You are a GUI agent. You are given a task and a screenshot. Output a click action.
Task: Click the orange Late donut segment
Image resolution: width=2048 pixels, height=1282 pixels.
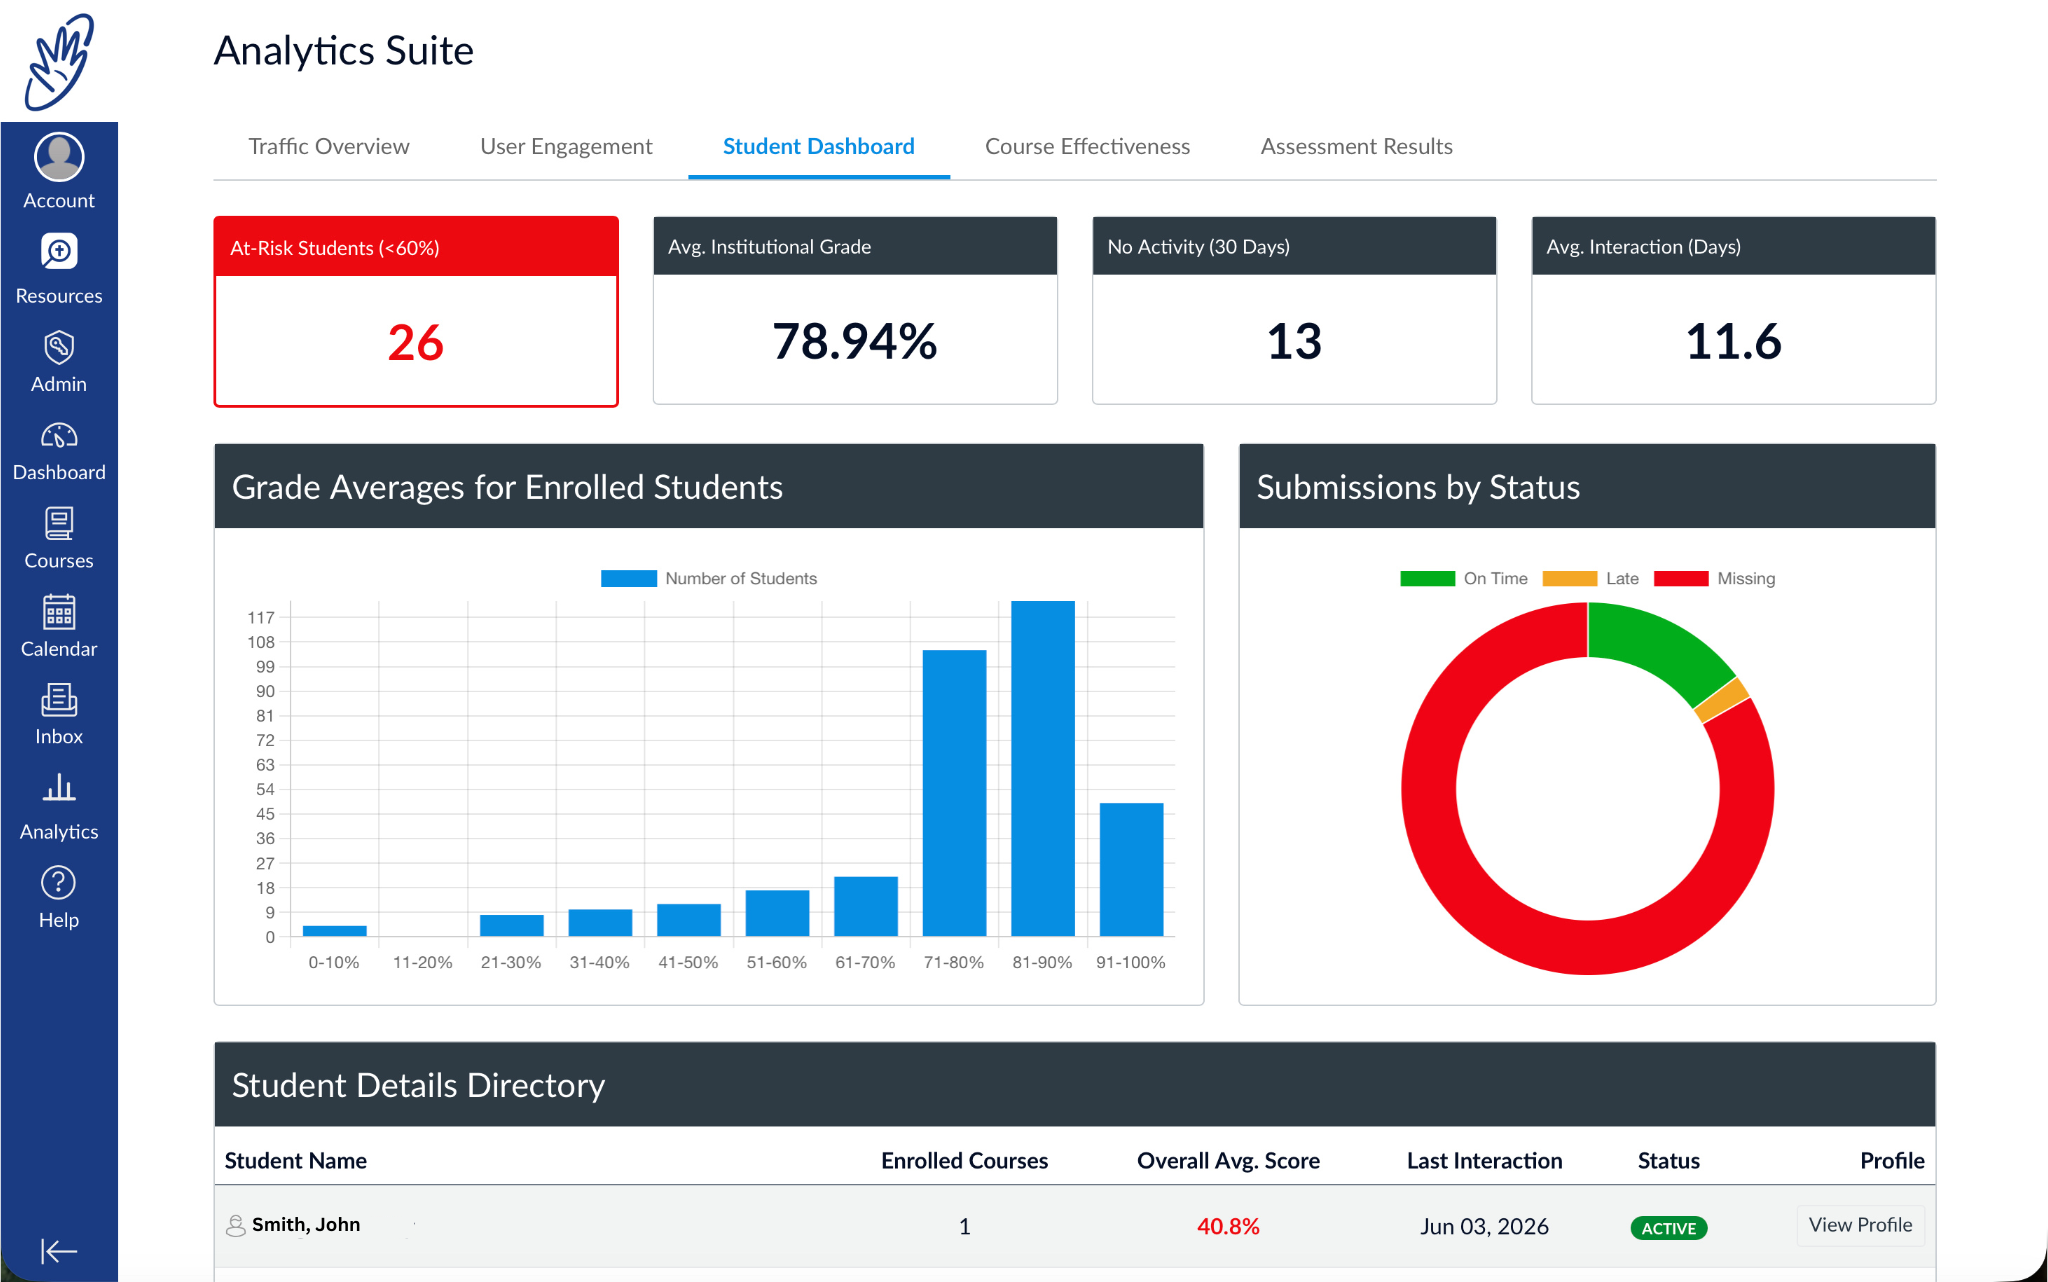1722,700
